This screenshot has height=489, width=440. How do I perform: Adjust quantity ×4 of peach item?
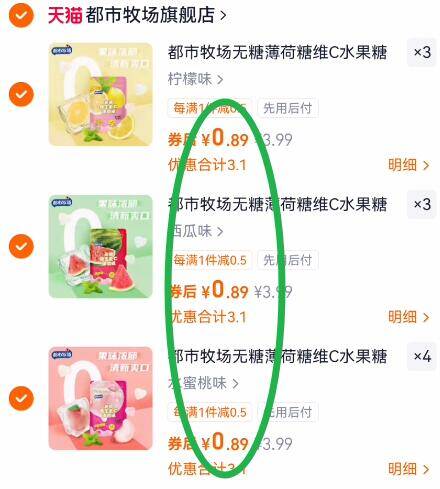coord(422,356)
